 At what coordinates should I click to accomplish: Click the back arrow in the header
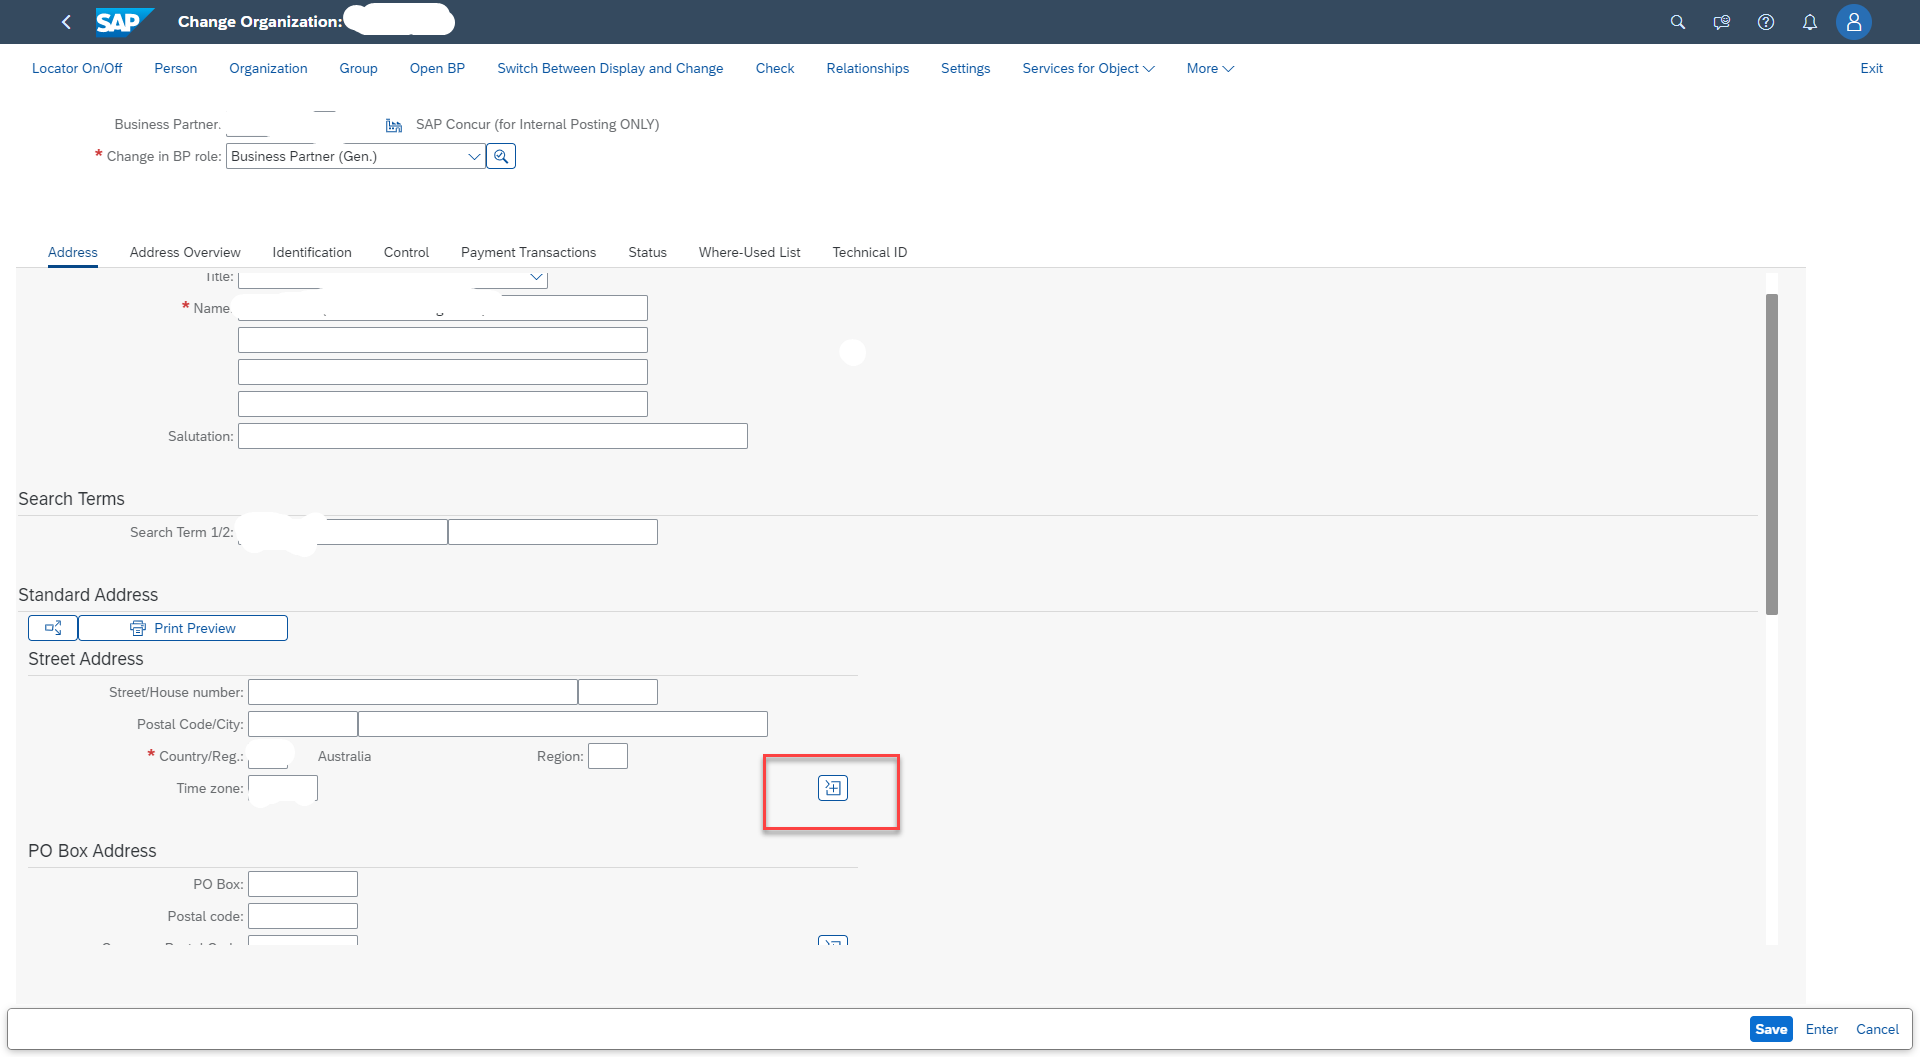coord(66,22)
